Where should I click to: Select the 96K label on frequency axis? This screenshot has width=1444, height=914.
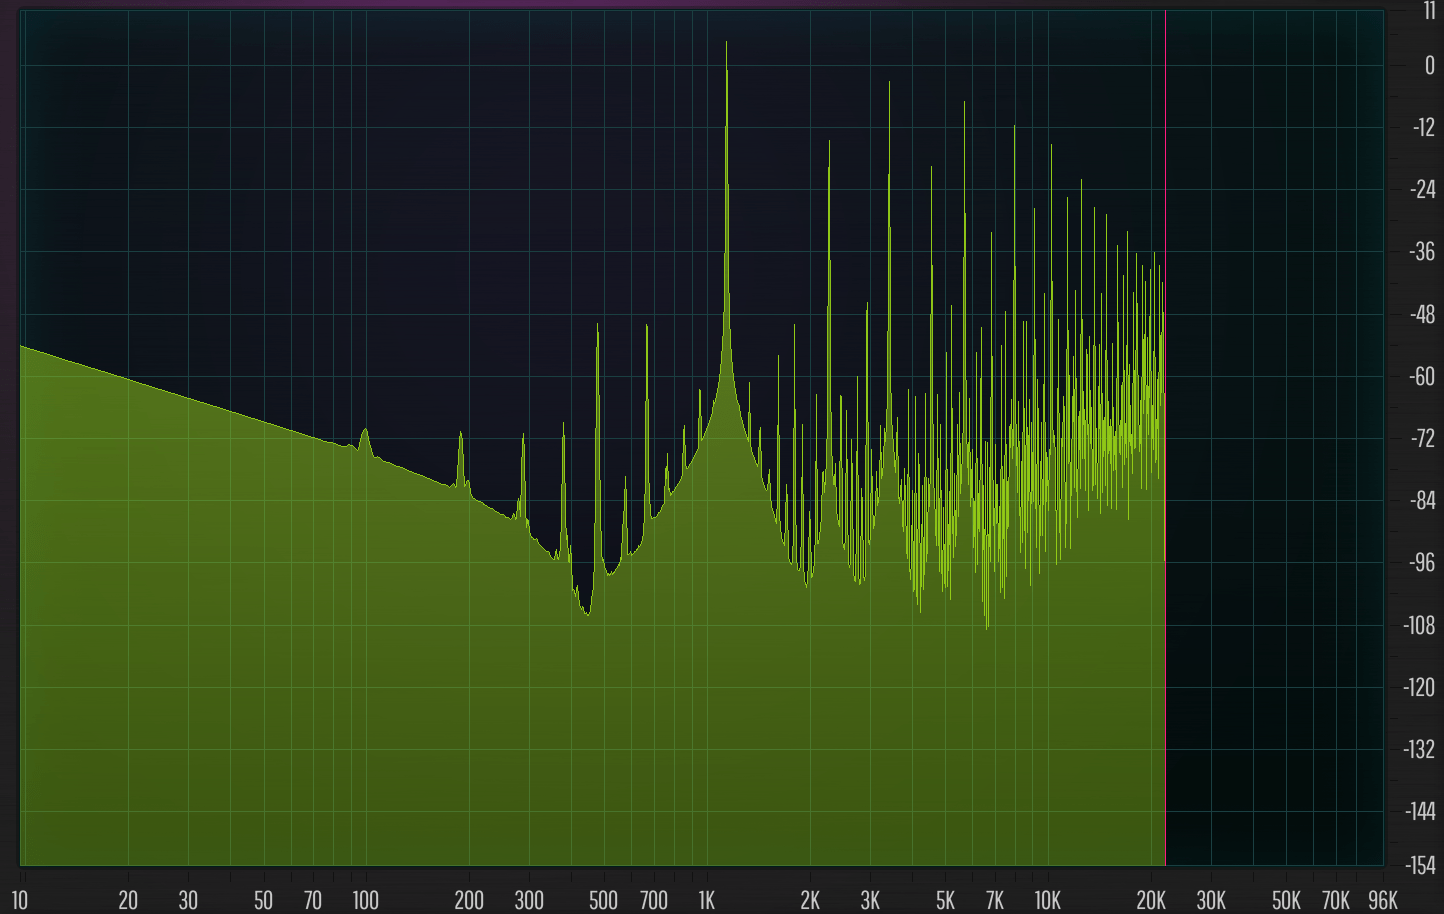tap(1382, 900)
